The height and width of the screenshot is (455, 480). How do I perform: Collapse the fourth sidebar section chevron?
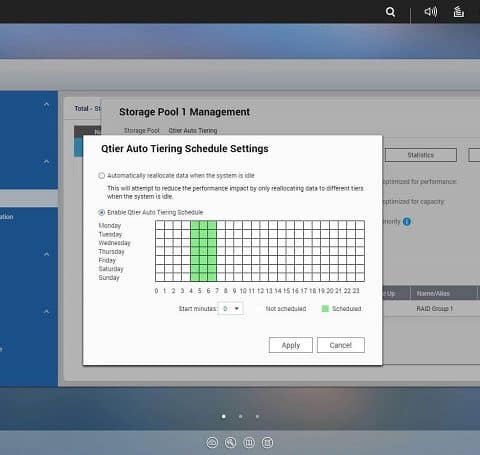[x=46, y=312]
